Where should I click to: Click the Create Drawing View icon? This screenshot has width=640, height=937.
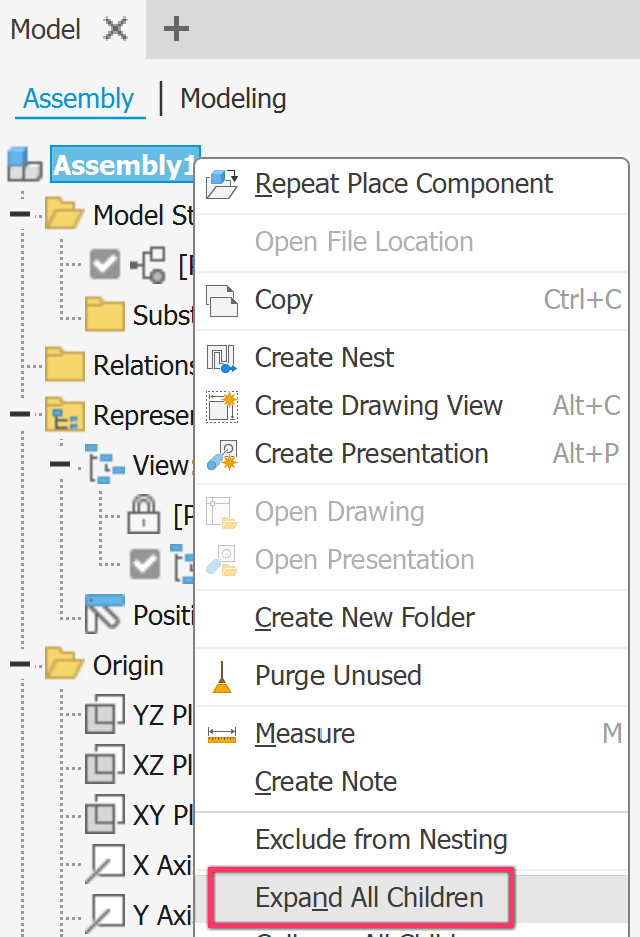pos(222,406)
